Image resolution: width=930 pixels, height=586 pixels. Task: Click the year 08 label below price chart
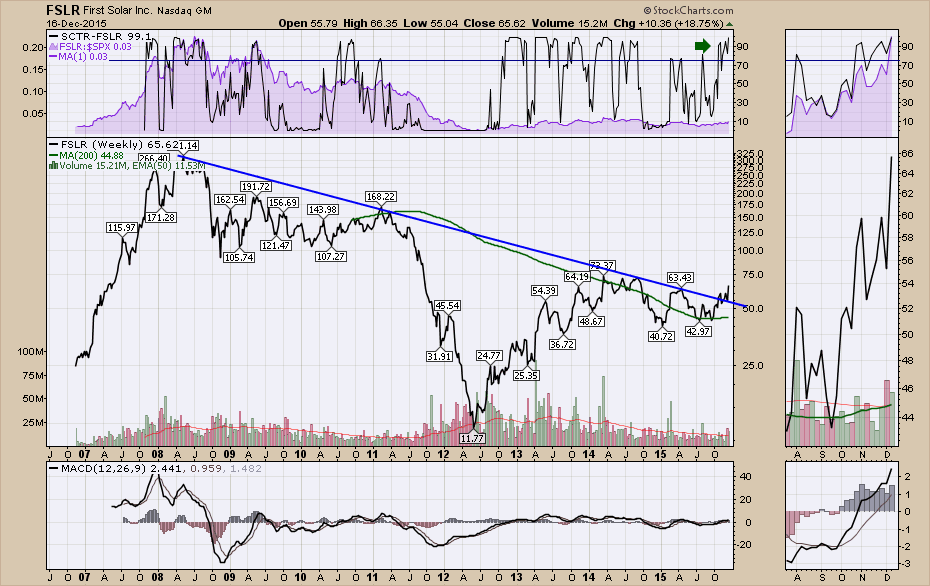158,455
